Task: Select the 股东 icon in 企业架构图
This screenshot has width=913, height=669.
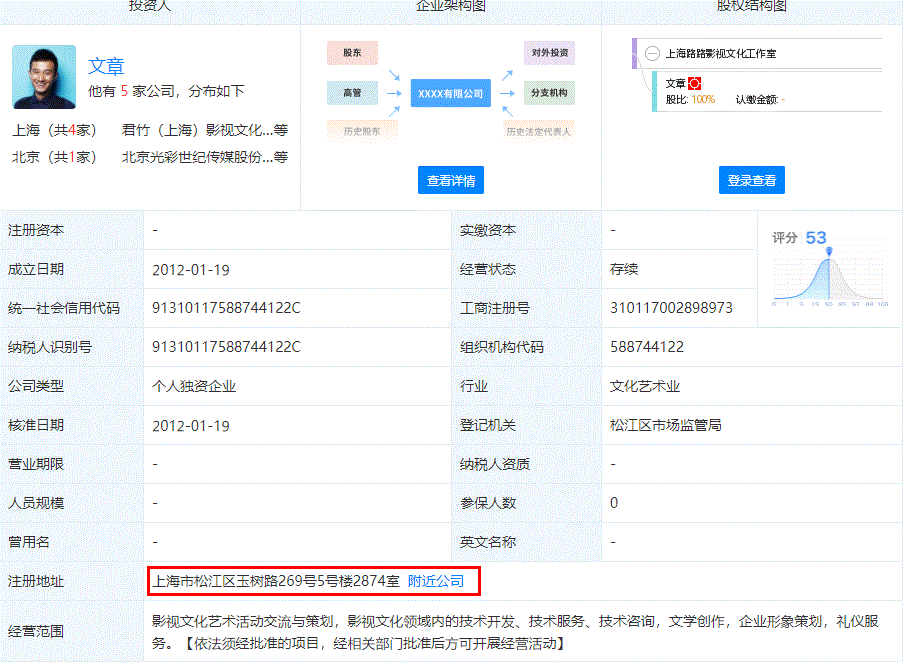Action: click(352, 52)
